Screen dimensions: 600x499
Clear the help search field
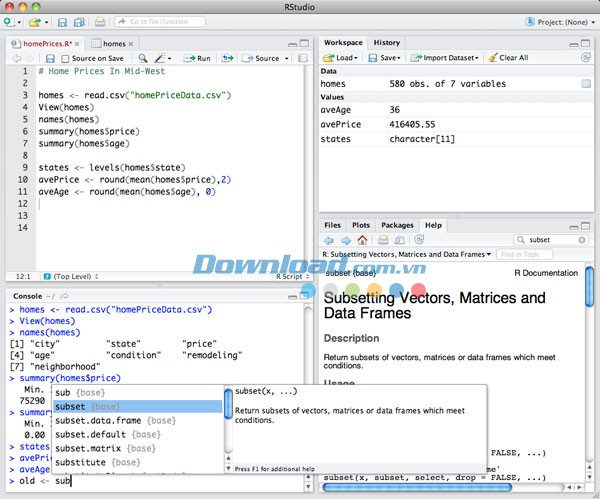[x=583, y=240]
